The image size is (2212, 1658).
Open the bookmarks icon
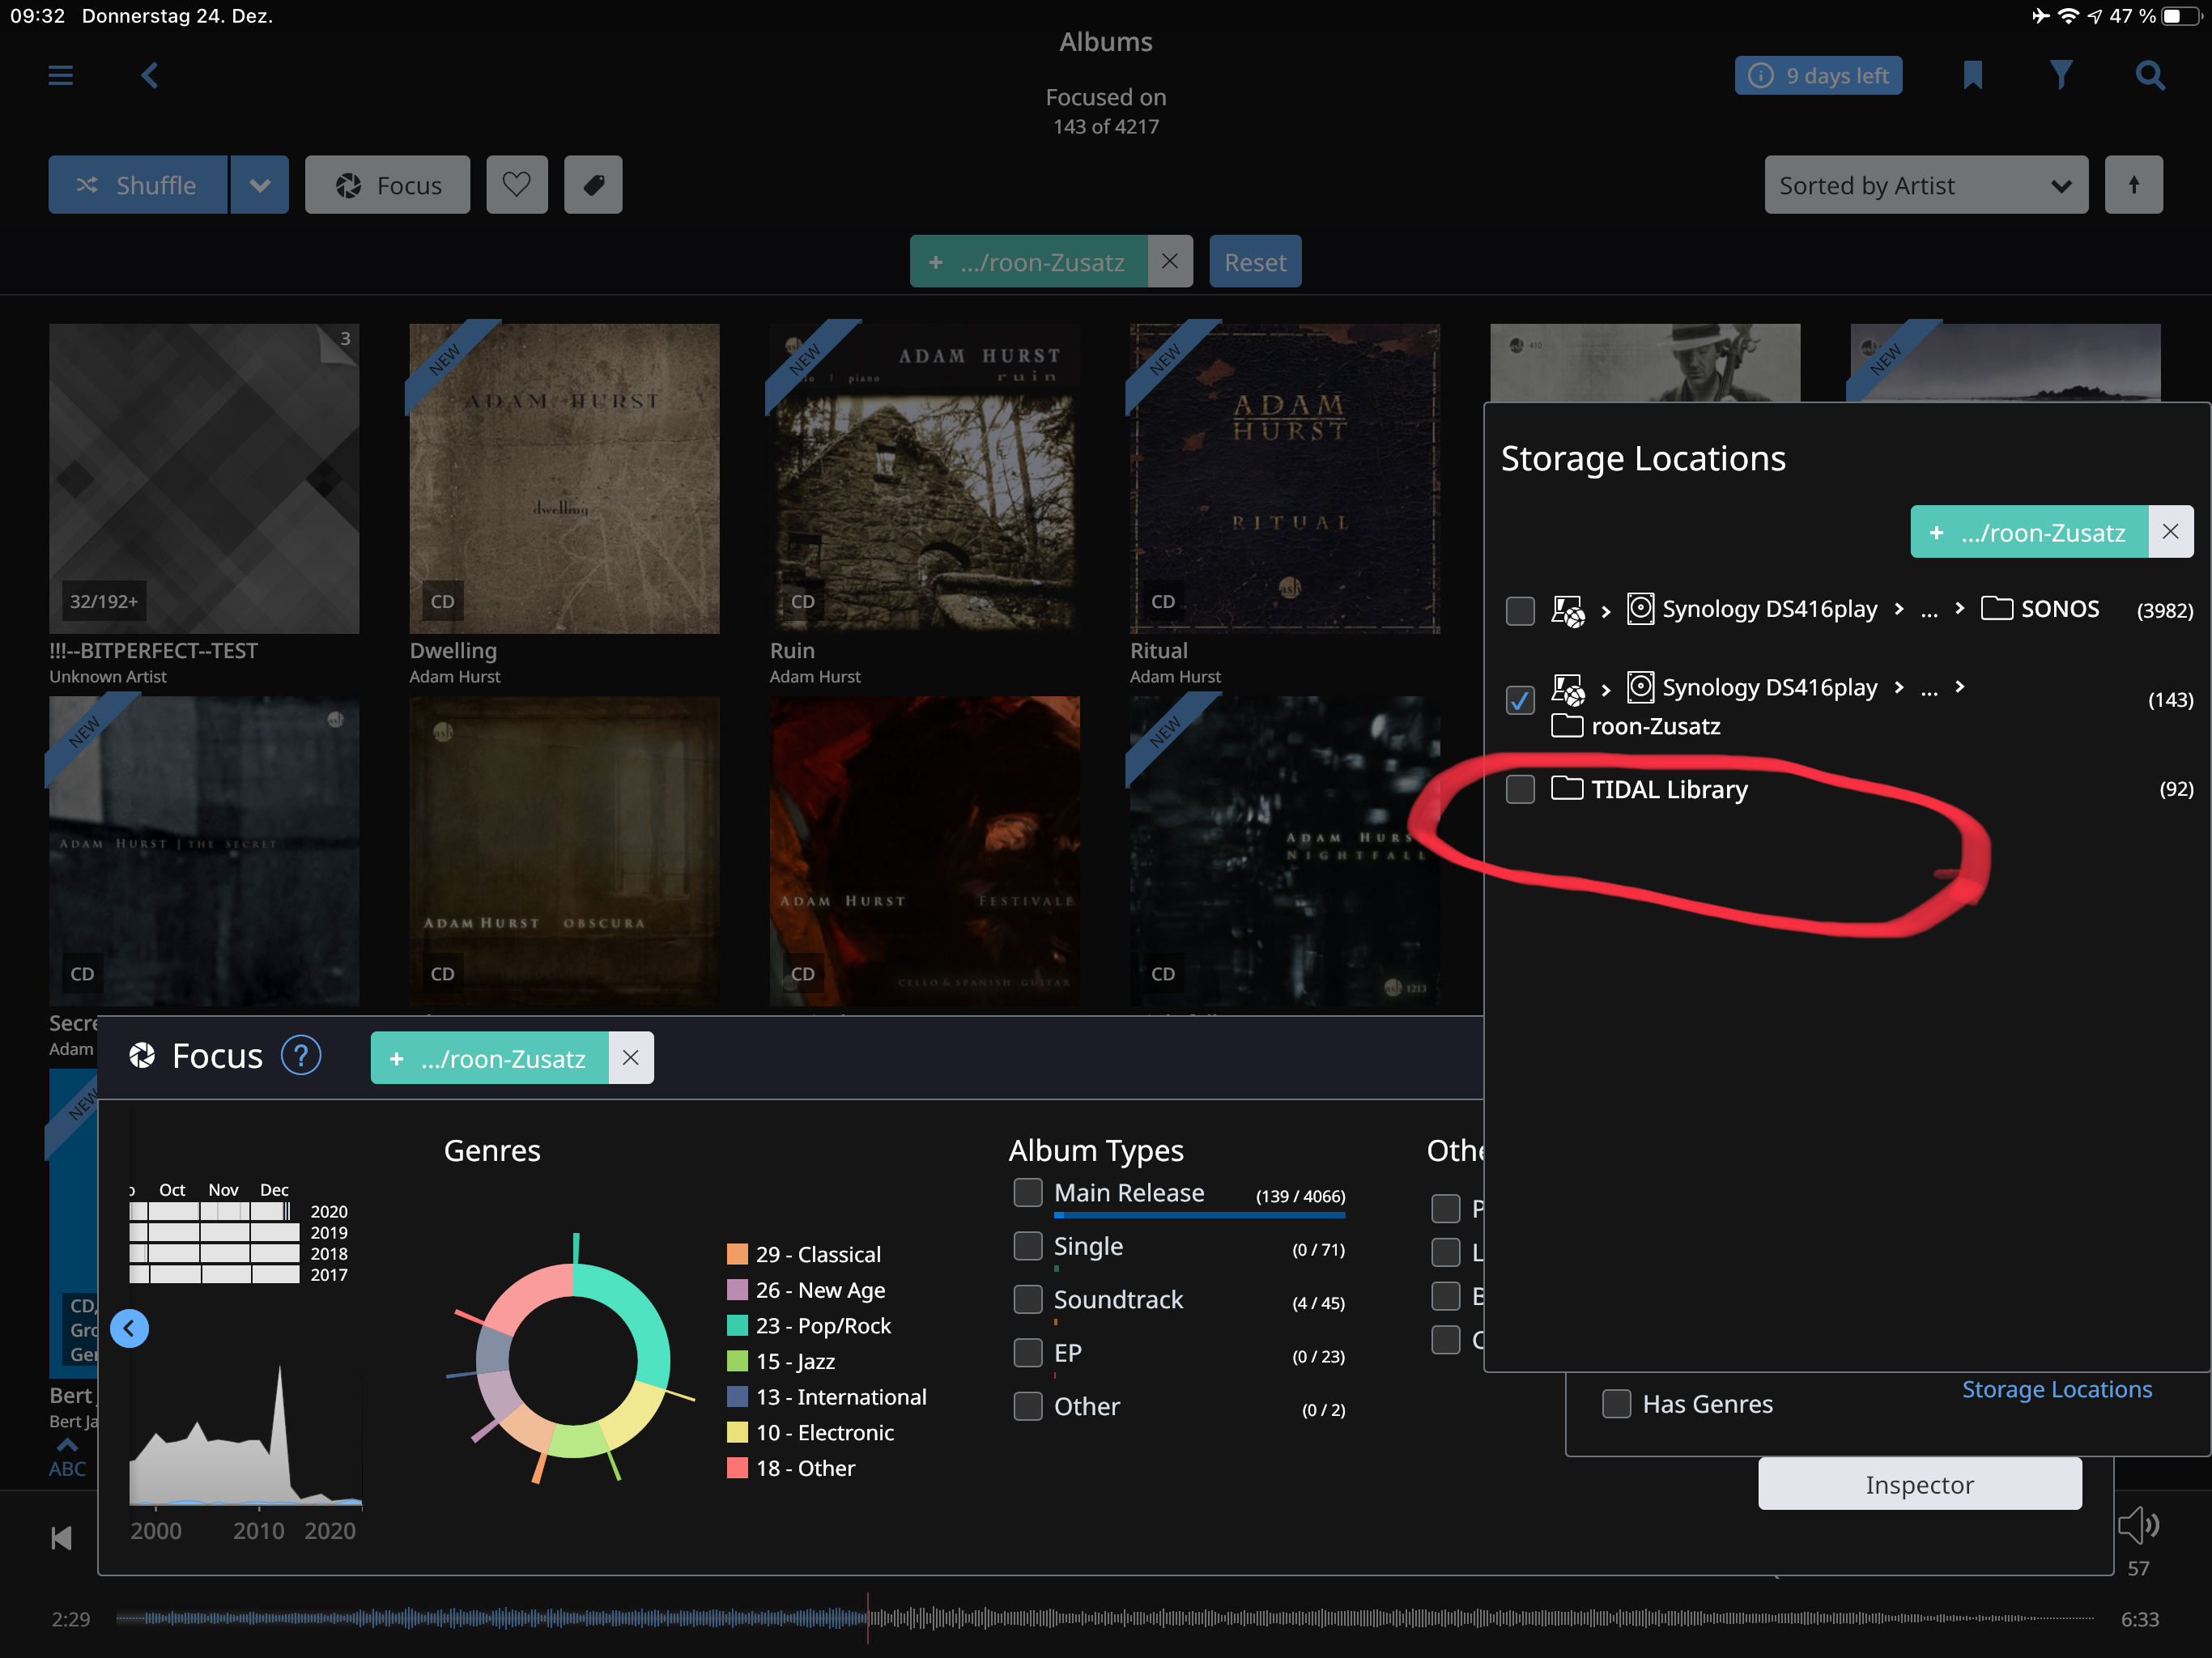point(1972,75)
